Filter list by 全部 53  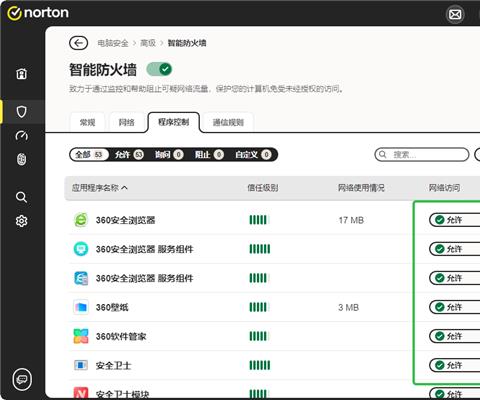pyautogui.click(x=89, y=154)
